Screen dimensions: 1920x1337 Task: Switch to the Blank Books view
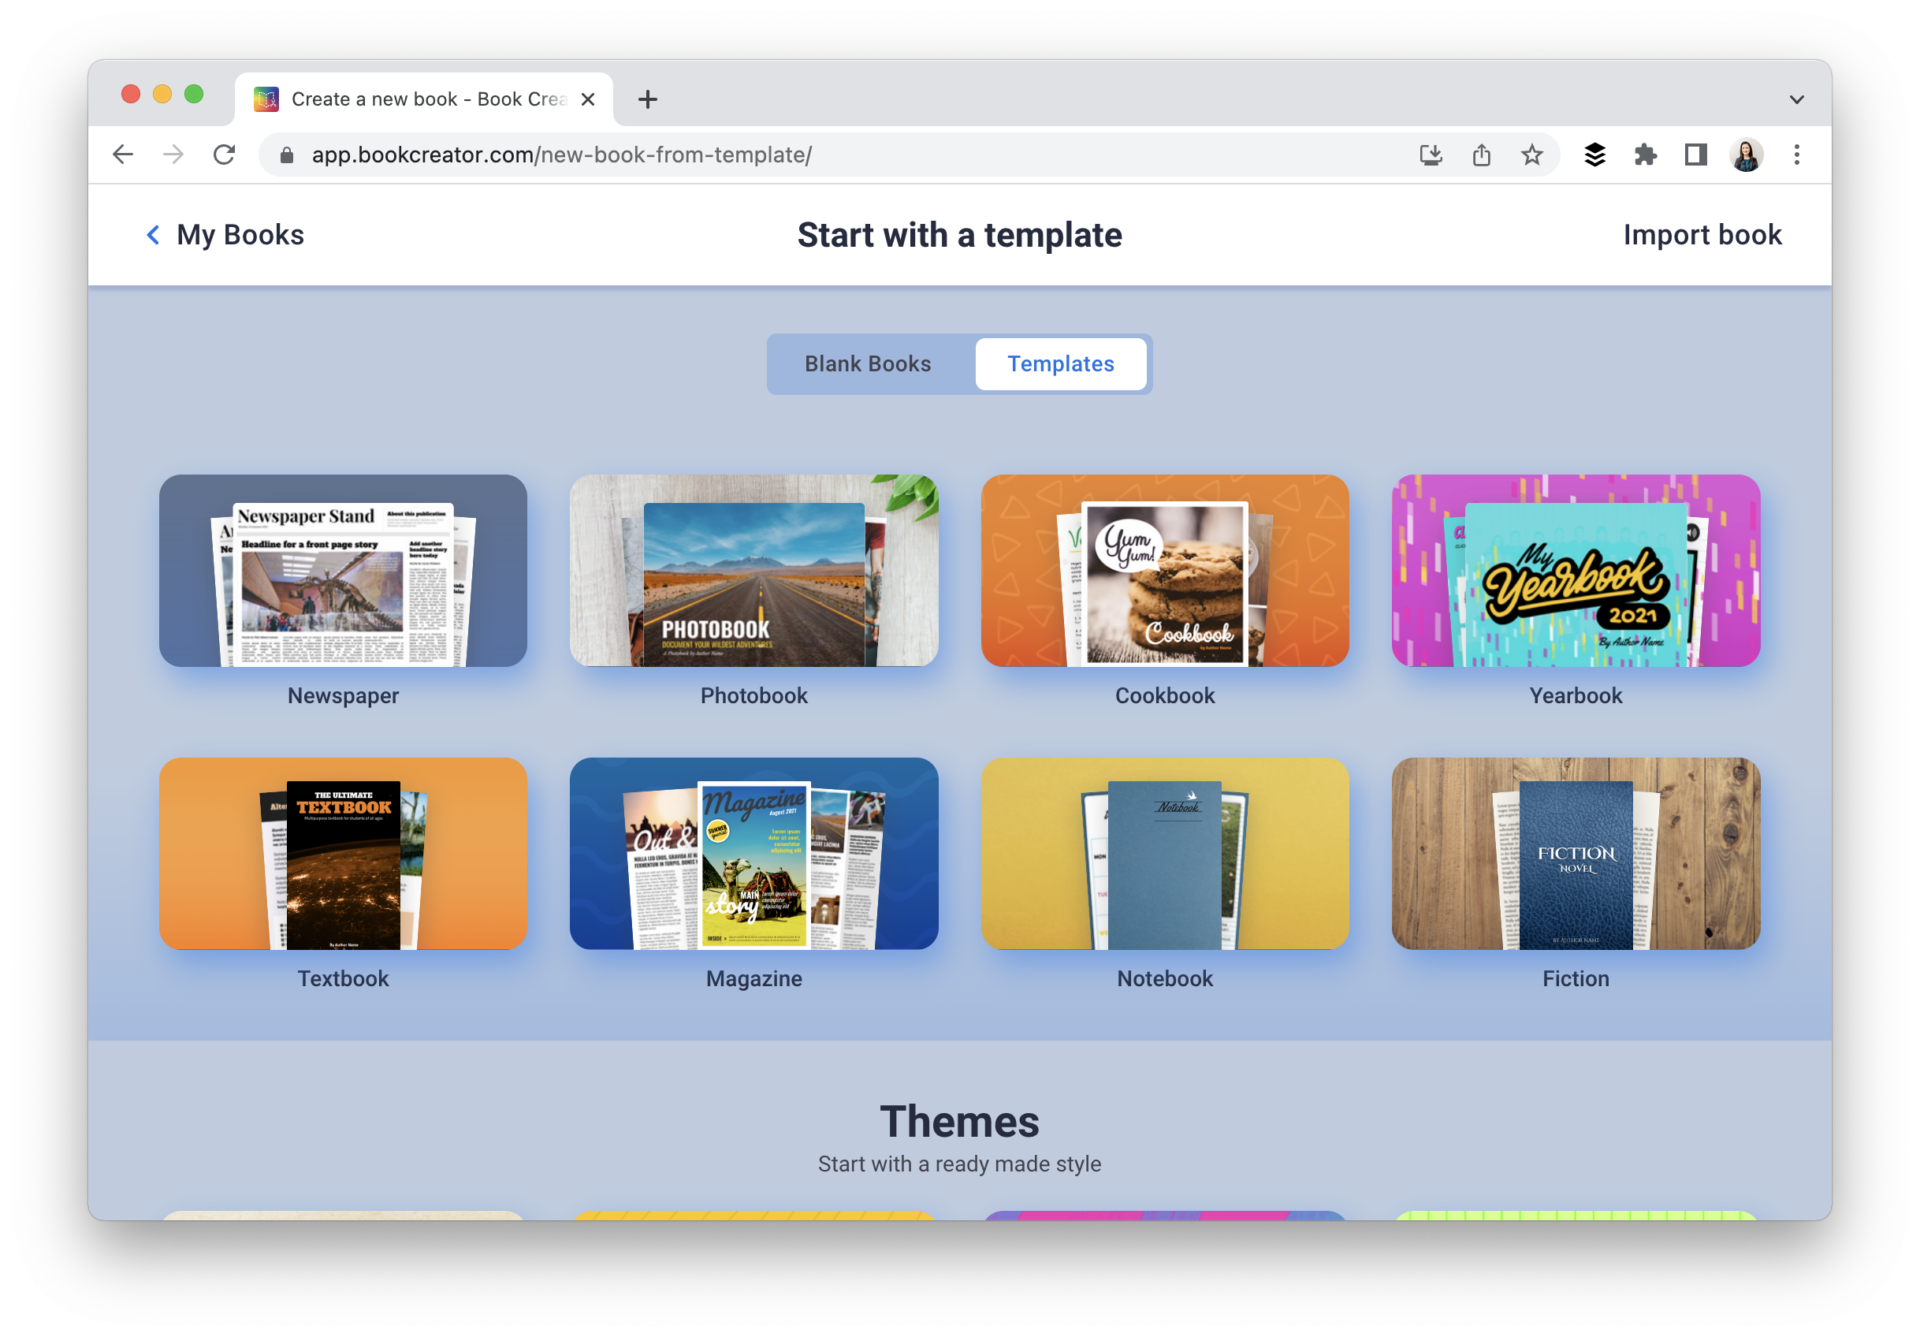(x=866, y=364)
